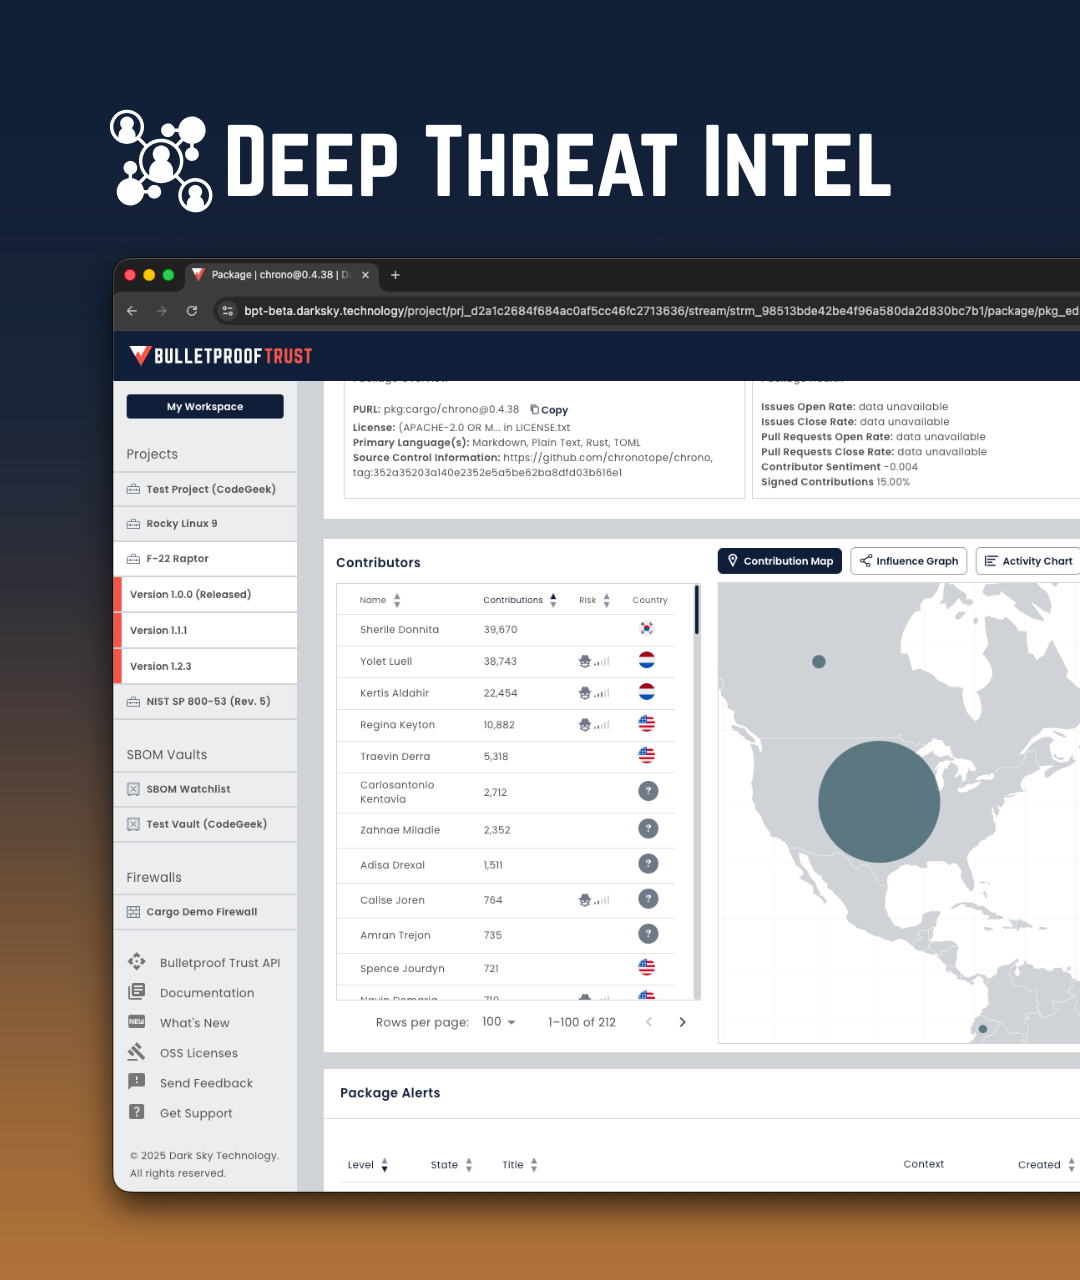This screenshot has width=1080, height=1280.
Task: Click unknown country icon for Amran Trejon
Action: pyautogui.click(x=648, y=934)
